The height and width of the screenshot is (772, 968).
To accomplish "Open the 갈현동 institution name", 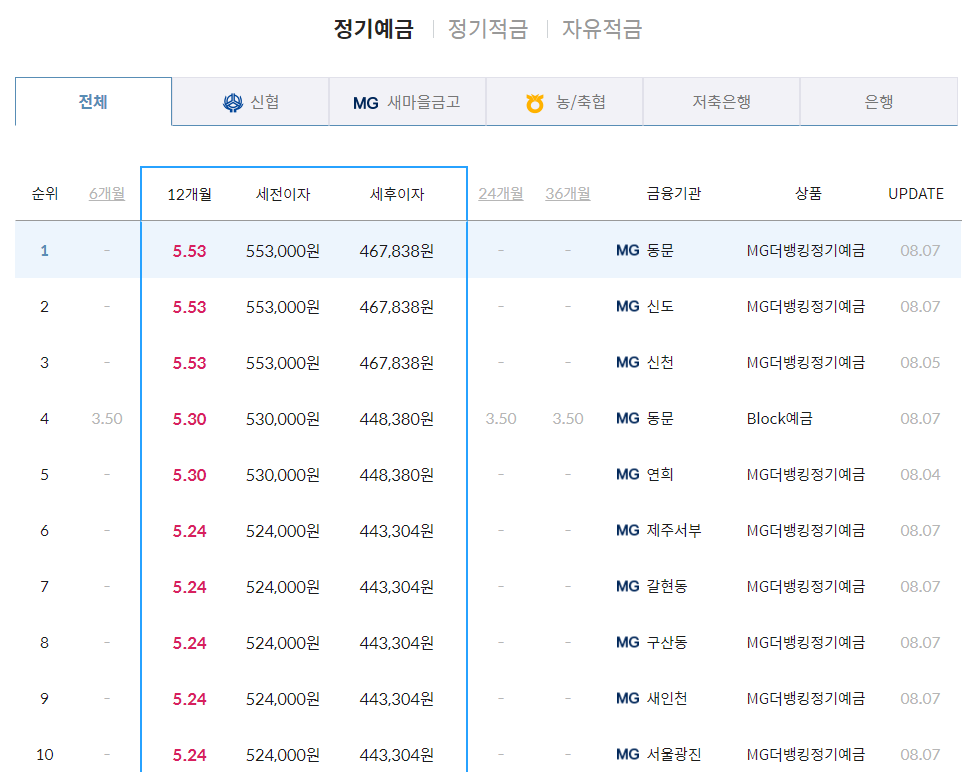I will pyautogui.click(x=667, y=587).
